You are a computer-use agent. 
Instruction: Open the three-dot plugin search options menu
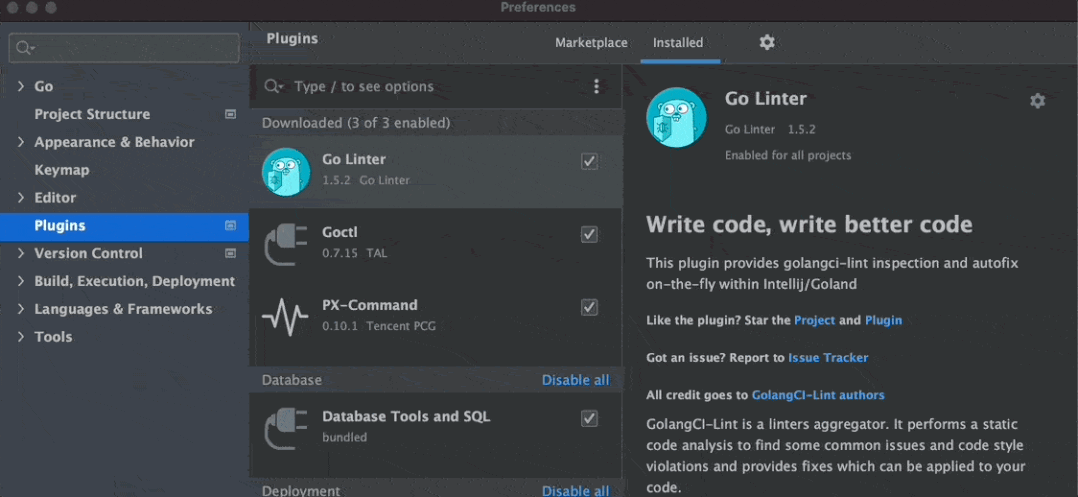pyautogui.click(x=597, y=87)
